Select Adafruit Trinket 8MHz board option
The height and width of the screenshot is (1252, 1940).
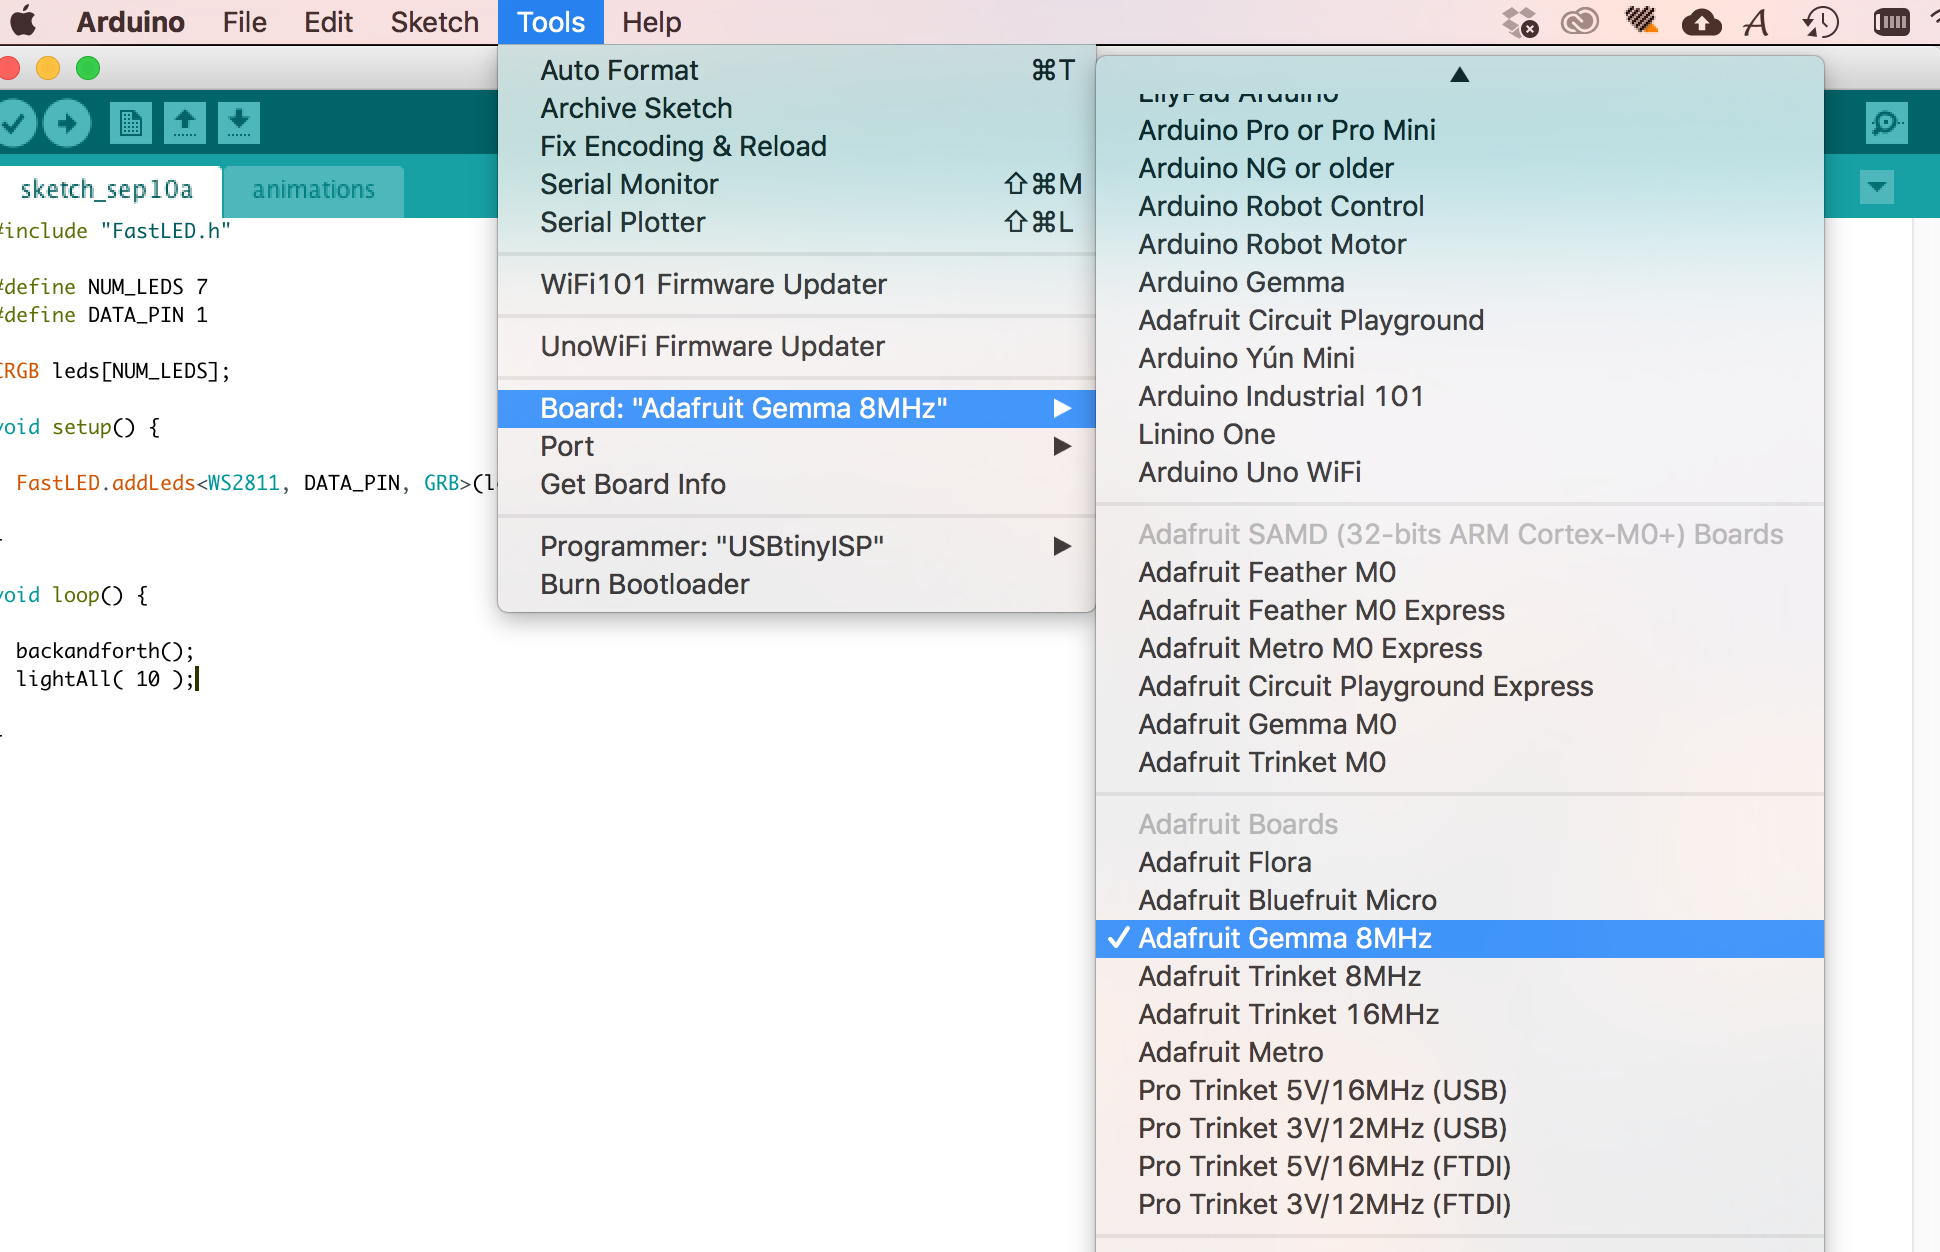1280,976
